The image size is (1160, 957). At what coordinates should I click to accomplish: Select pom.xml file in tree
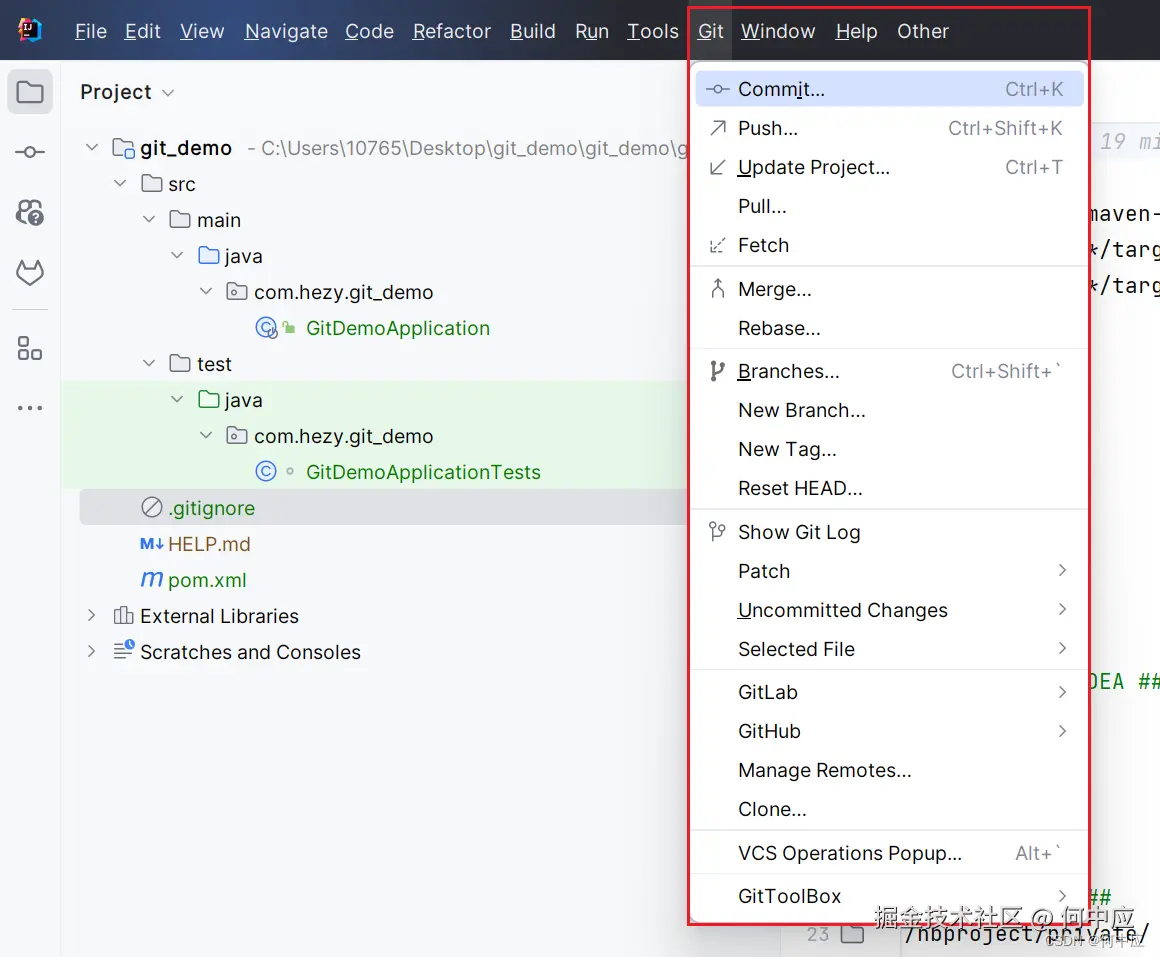[x=207, y=581]
